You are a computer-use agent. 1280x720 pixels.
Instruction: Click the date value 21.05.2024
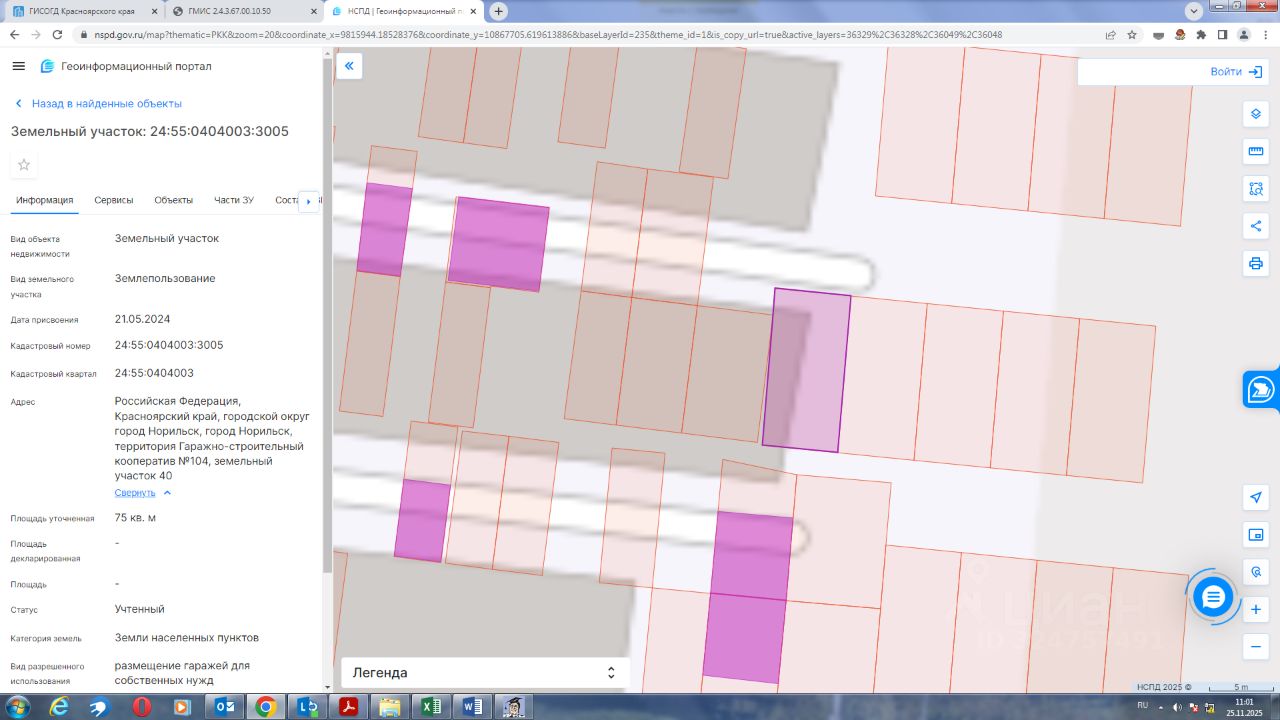[x=143, y=319]
